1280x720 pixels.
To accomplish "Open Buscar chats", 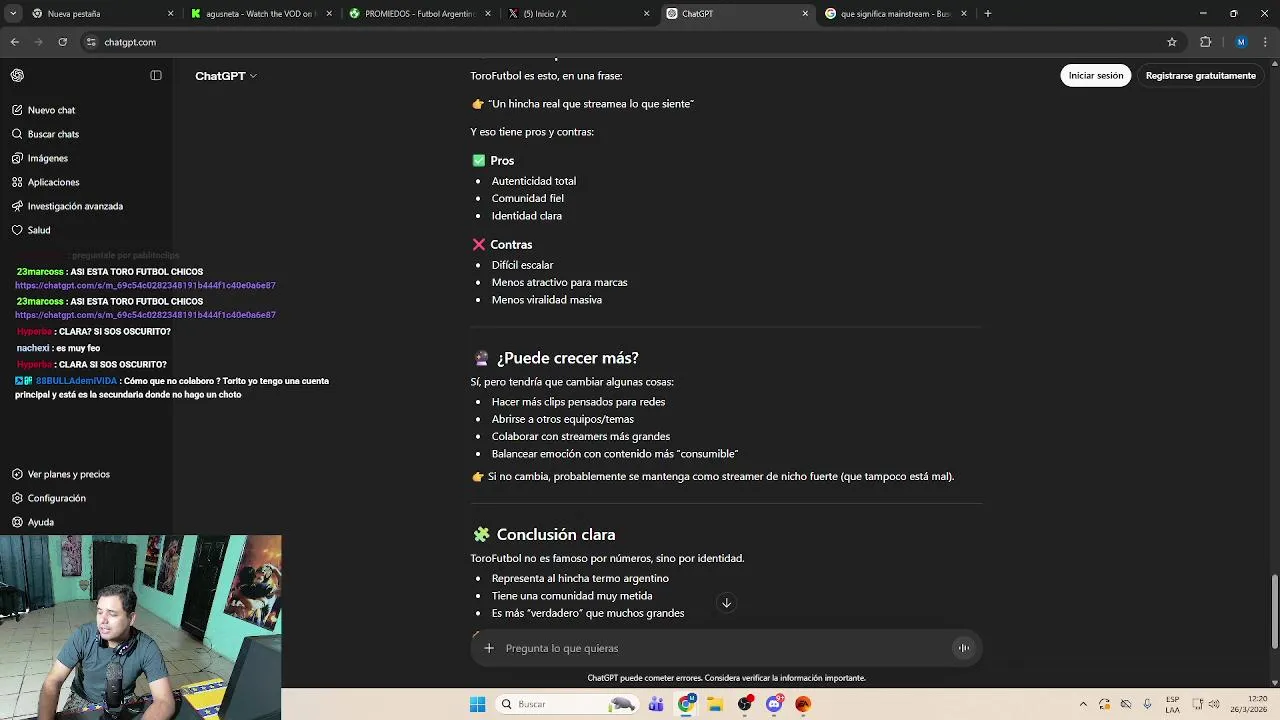I will point(53,134).
